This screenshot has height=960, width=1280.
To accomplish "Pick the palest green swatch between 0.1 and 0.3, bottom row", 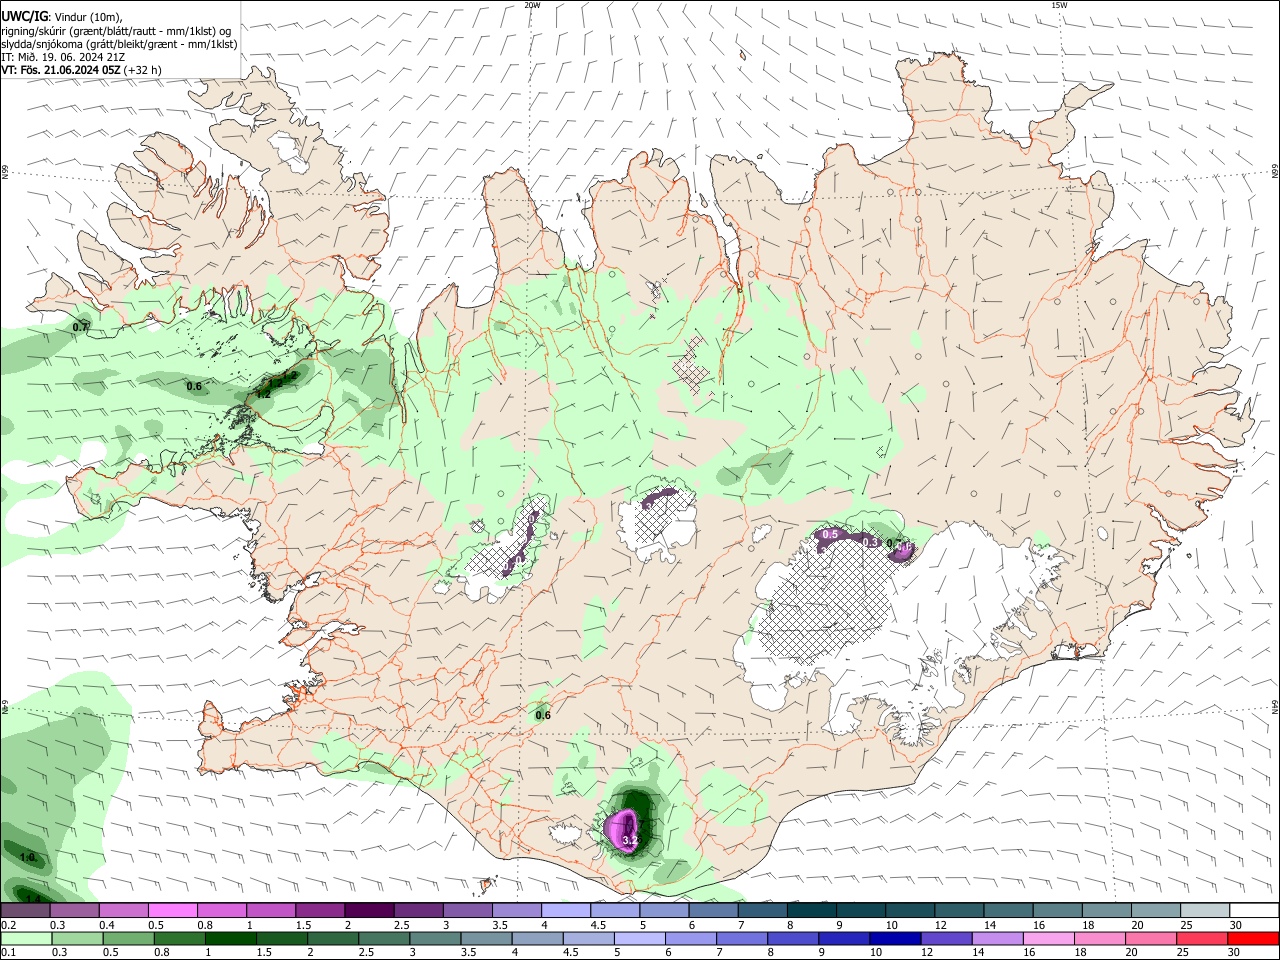I will pyautogui.click(x=26, y=938).
